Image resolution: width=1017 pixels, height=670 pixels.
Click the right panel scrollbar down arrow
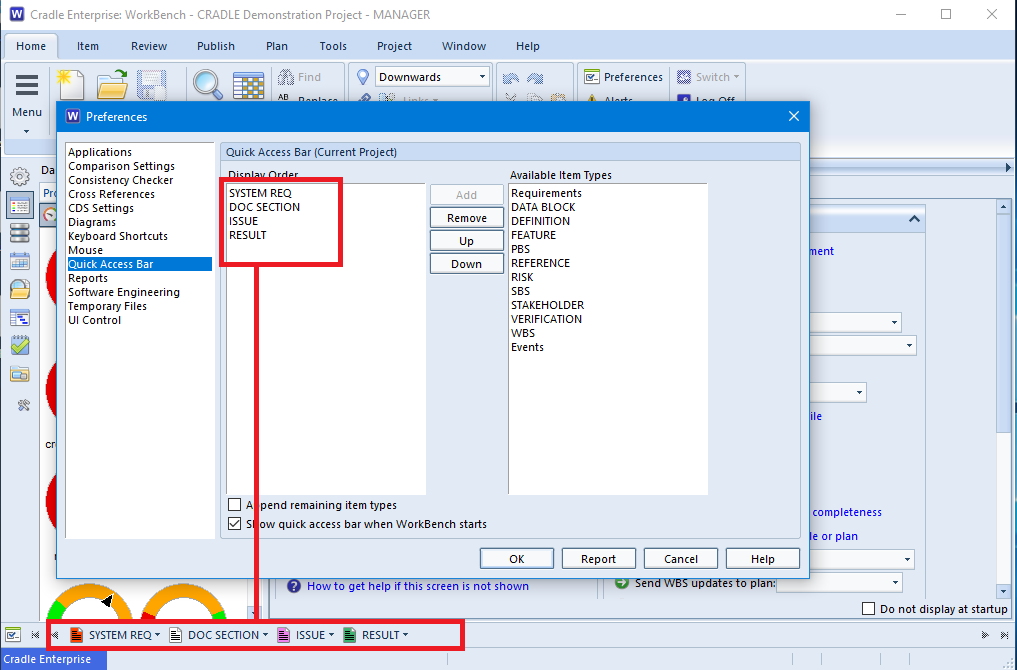(x=1003, y=591)
